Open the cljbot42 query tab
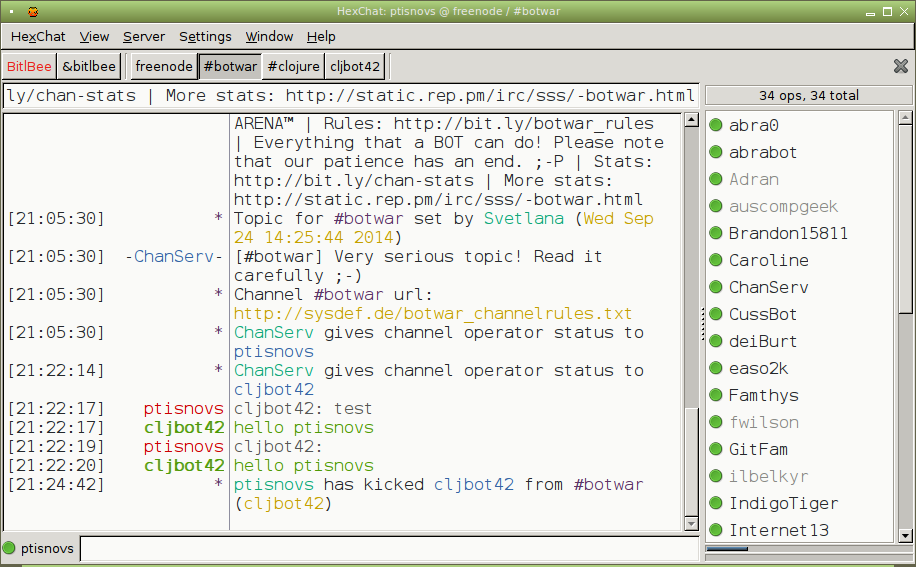The image size is (916, 567). tap(355, 67)
